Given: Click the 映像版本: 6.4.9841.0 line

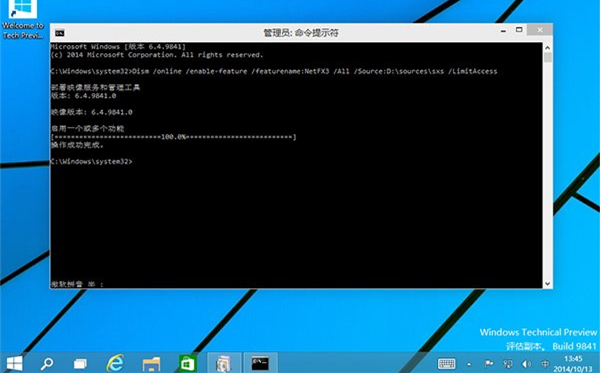Looking at the screenshot, I should tap(91, 112).
